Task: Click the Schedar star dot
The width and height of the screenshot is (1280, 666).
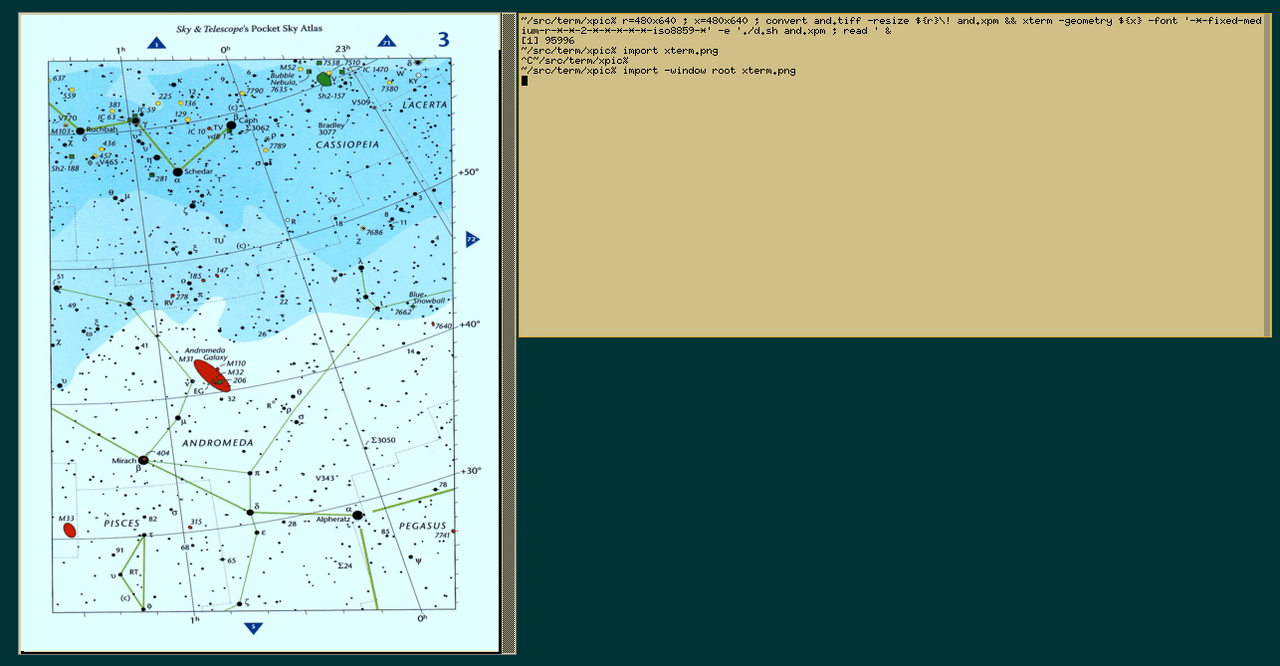Action: (x=177, y=172)
